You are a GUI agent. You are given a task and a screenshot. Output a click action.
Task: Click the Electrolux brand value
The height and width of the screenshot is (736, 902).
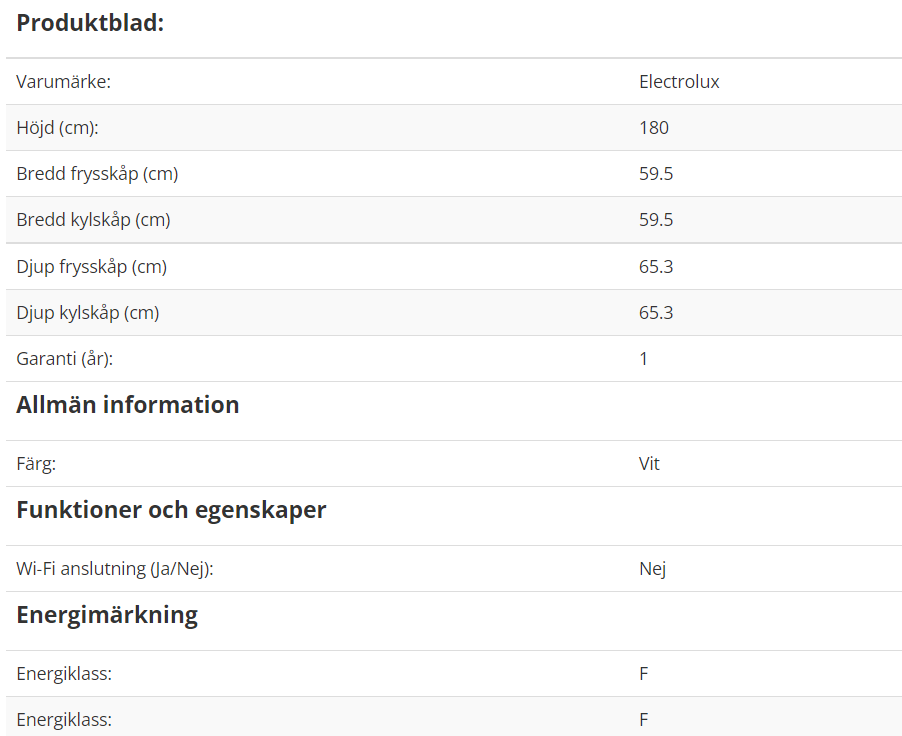[679, 82]
